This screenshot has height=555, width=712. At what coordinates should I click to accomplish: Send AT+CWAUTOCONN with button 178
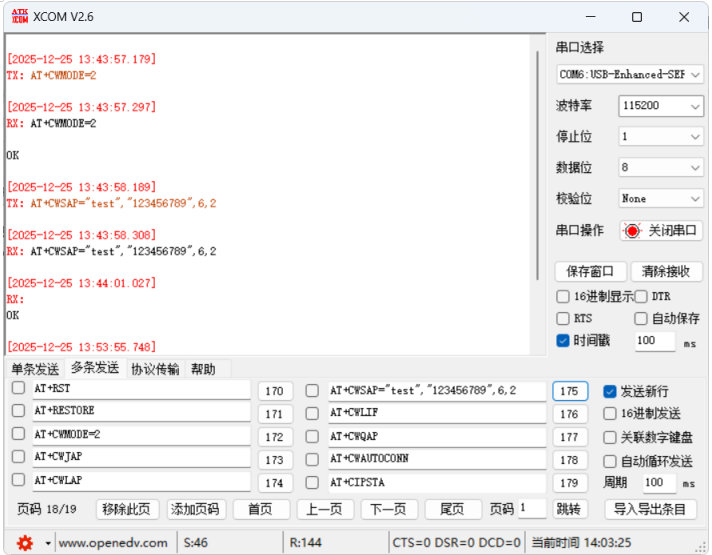pos(569,460)
